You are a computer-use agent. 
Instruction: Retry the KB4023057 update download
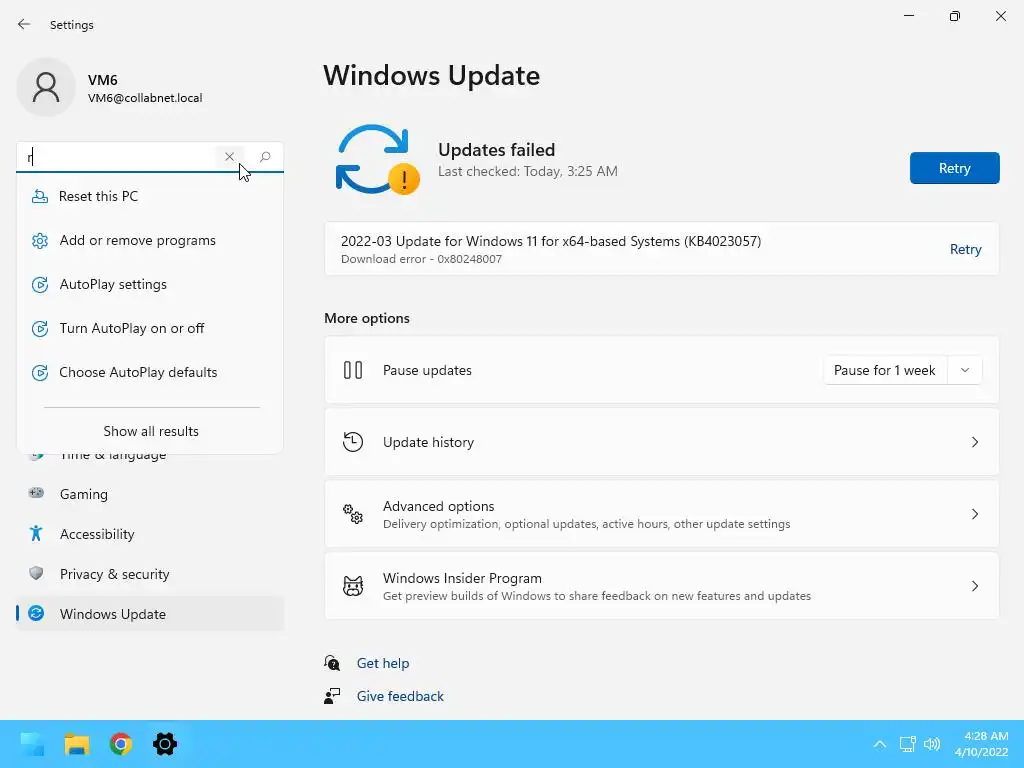pyautogui.click(x=965, y=249)
